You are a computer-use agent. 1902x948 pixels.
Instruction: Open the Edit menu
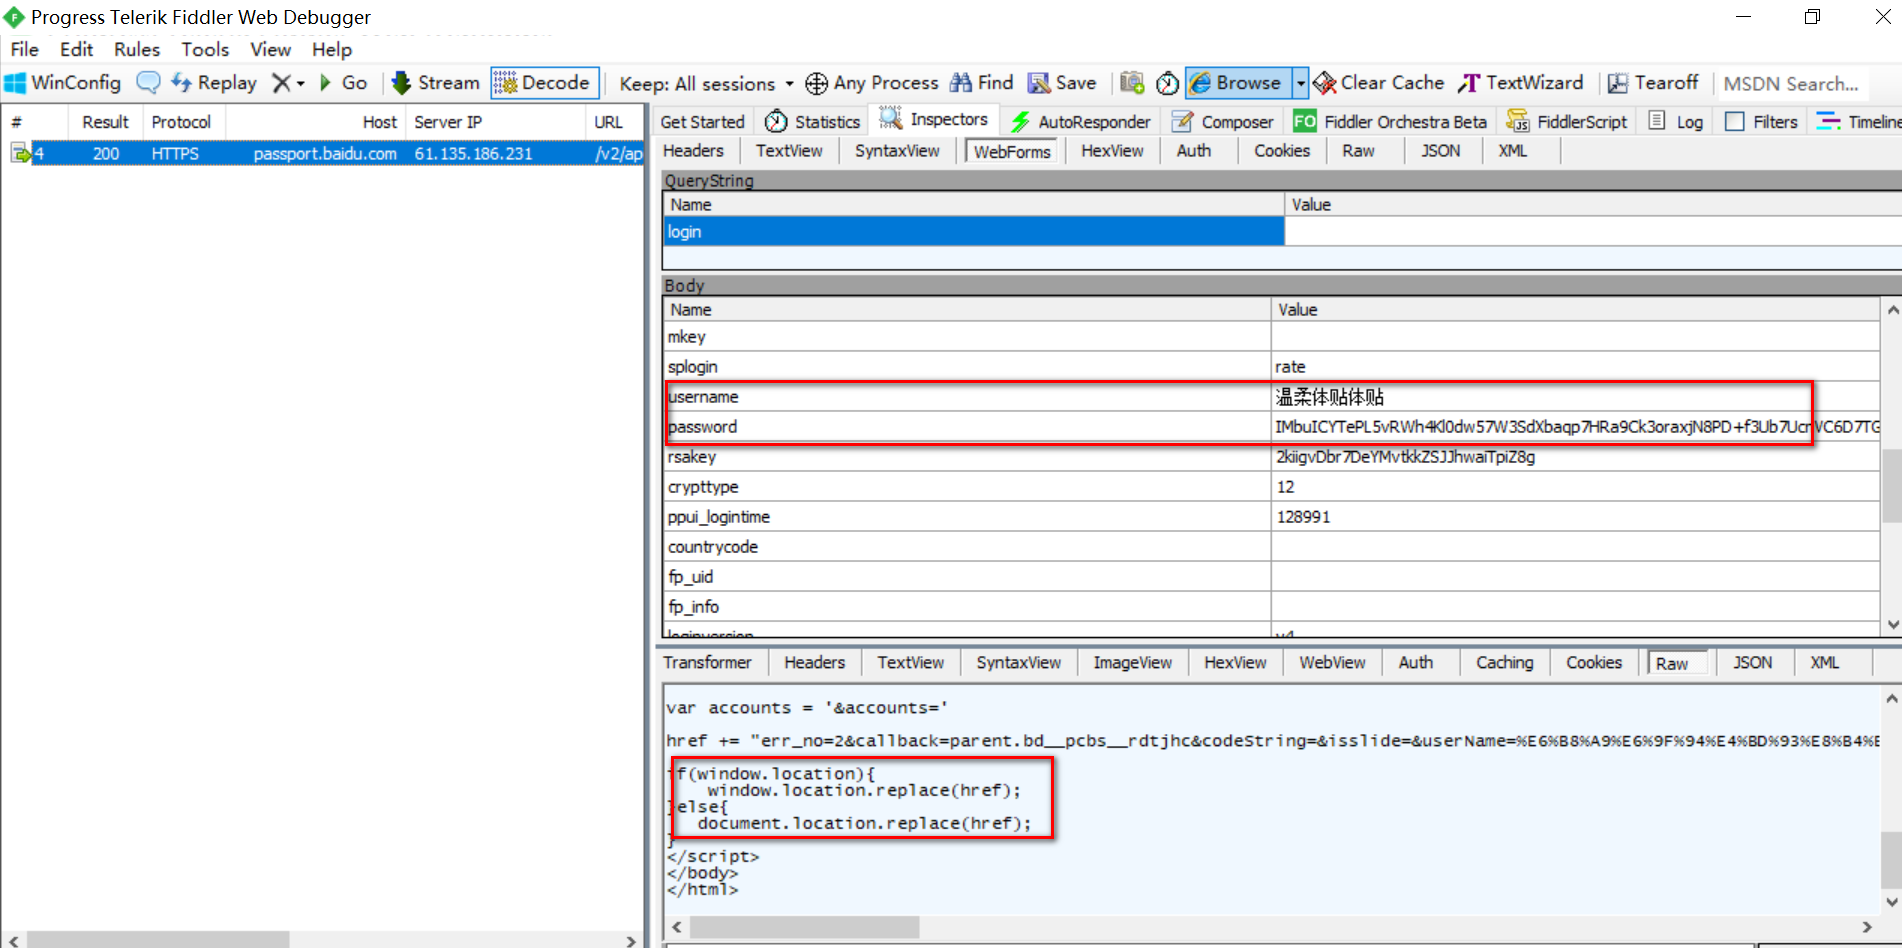[76, 49]
